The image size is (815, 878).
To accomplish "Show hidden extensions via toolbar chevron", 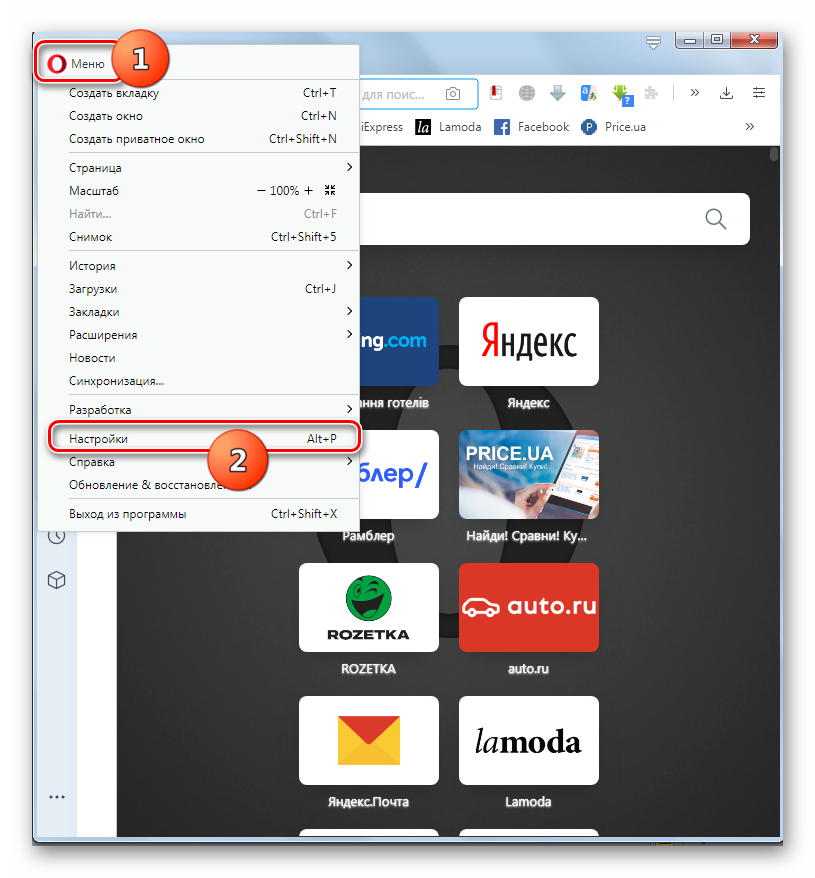I will click(x=695, y=92).
